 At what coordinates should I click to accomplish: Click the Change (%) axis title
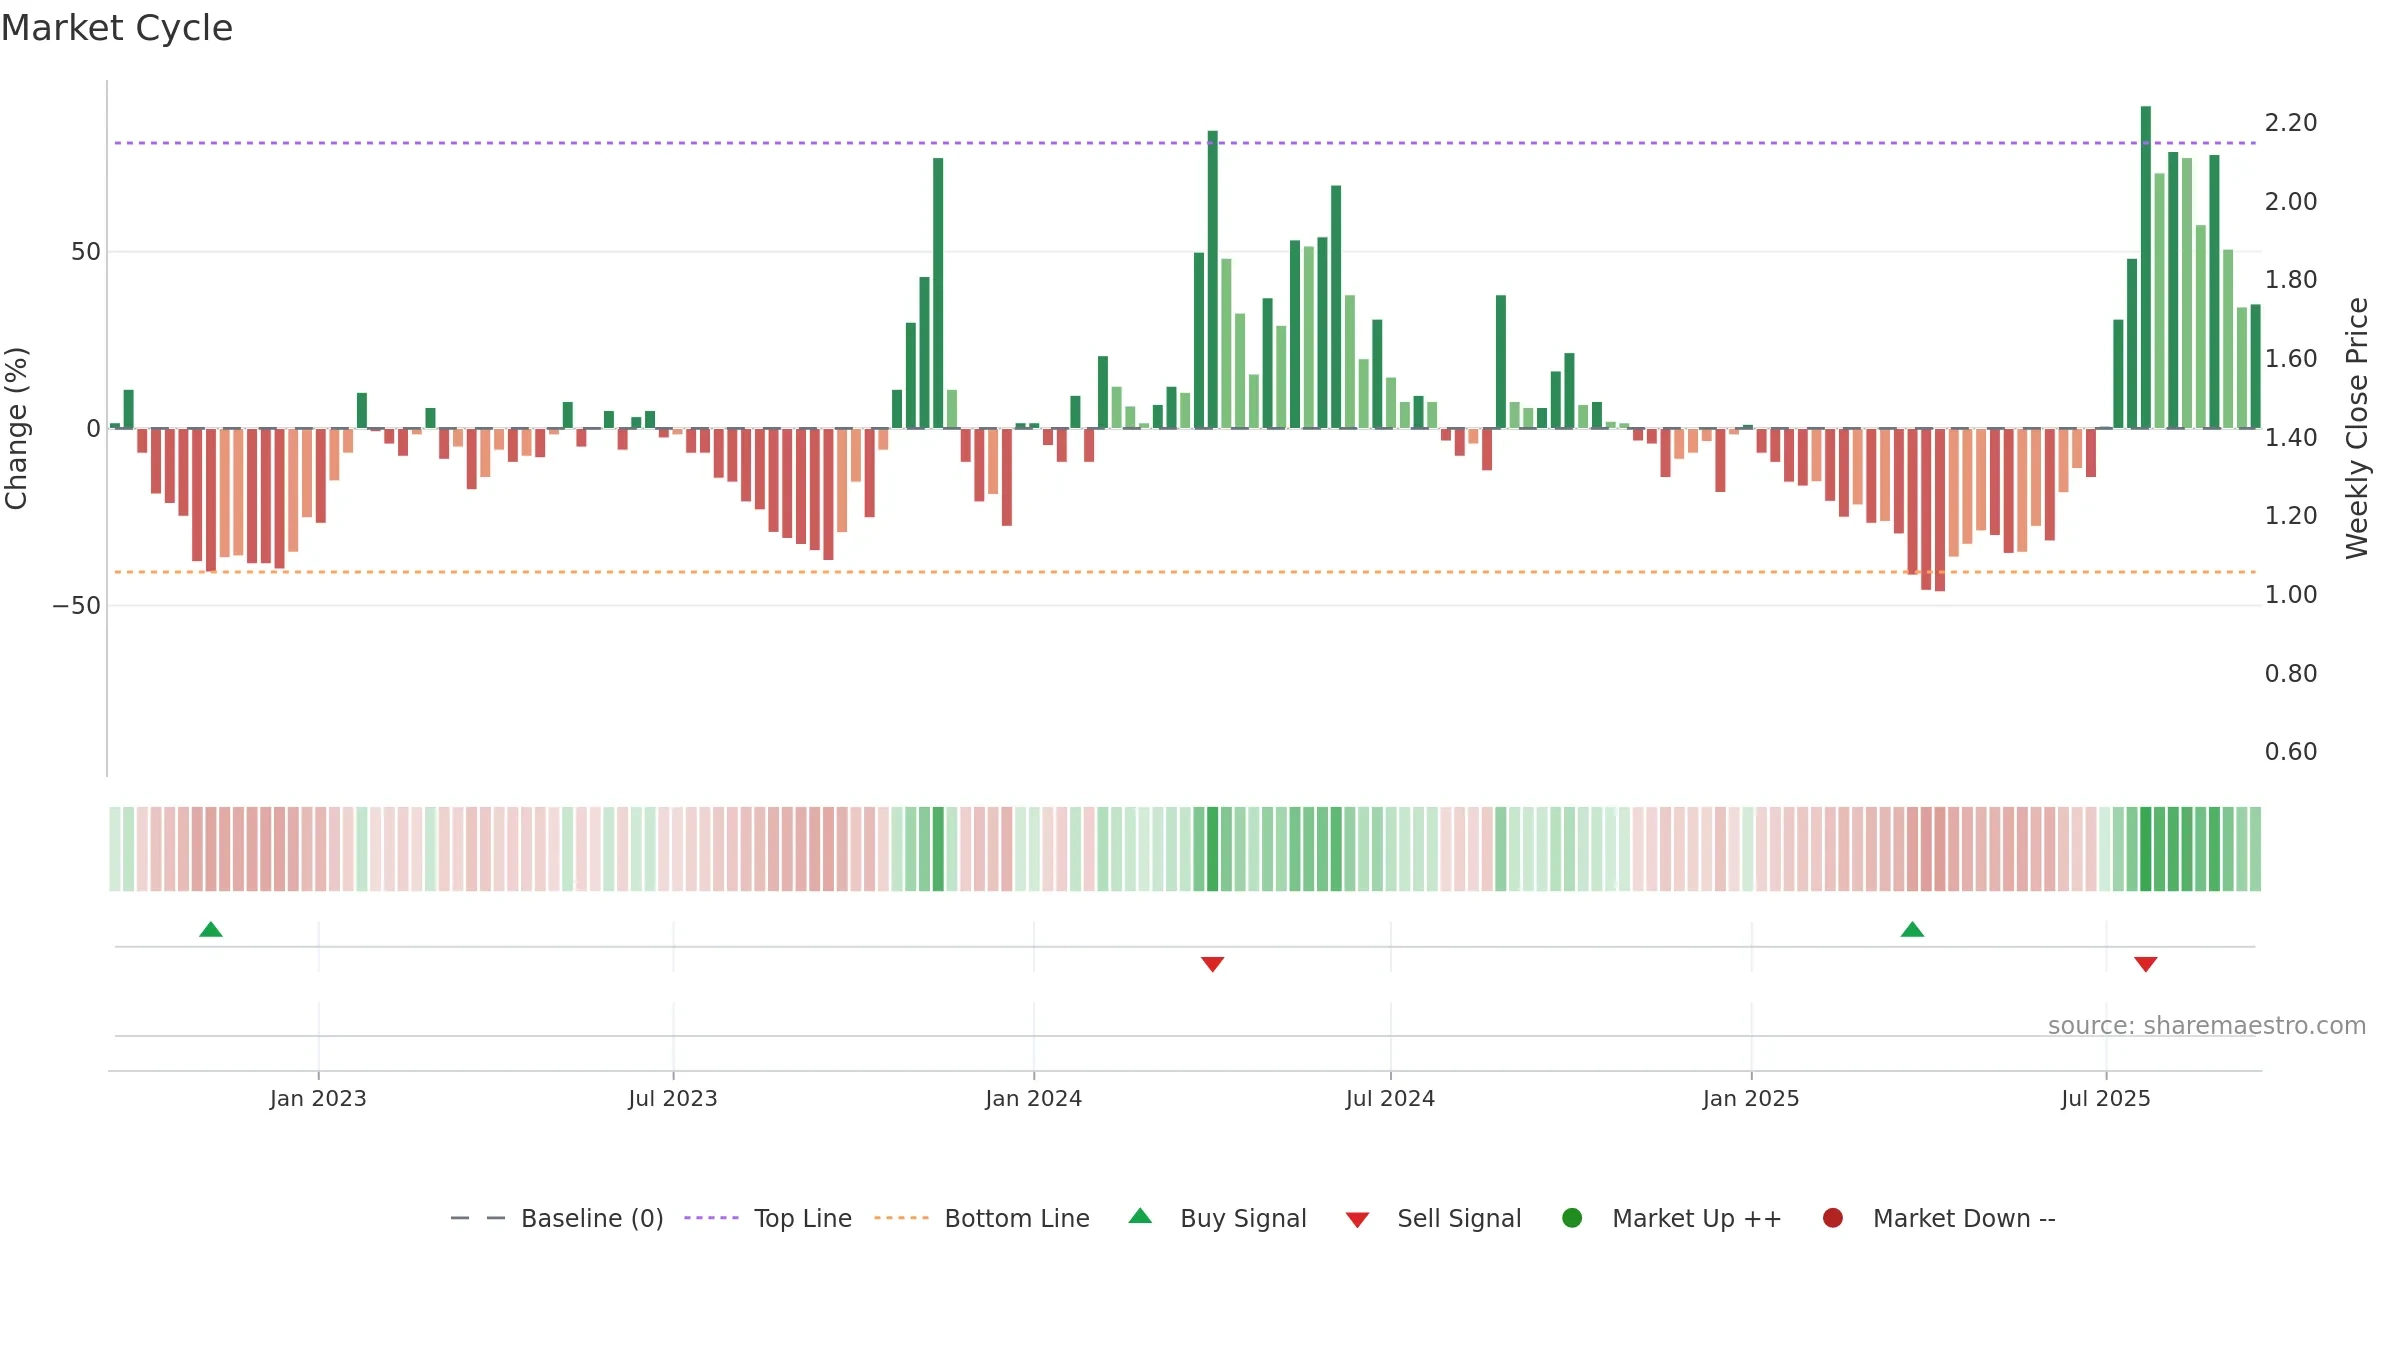point(16,428)
